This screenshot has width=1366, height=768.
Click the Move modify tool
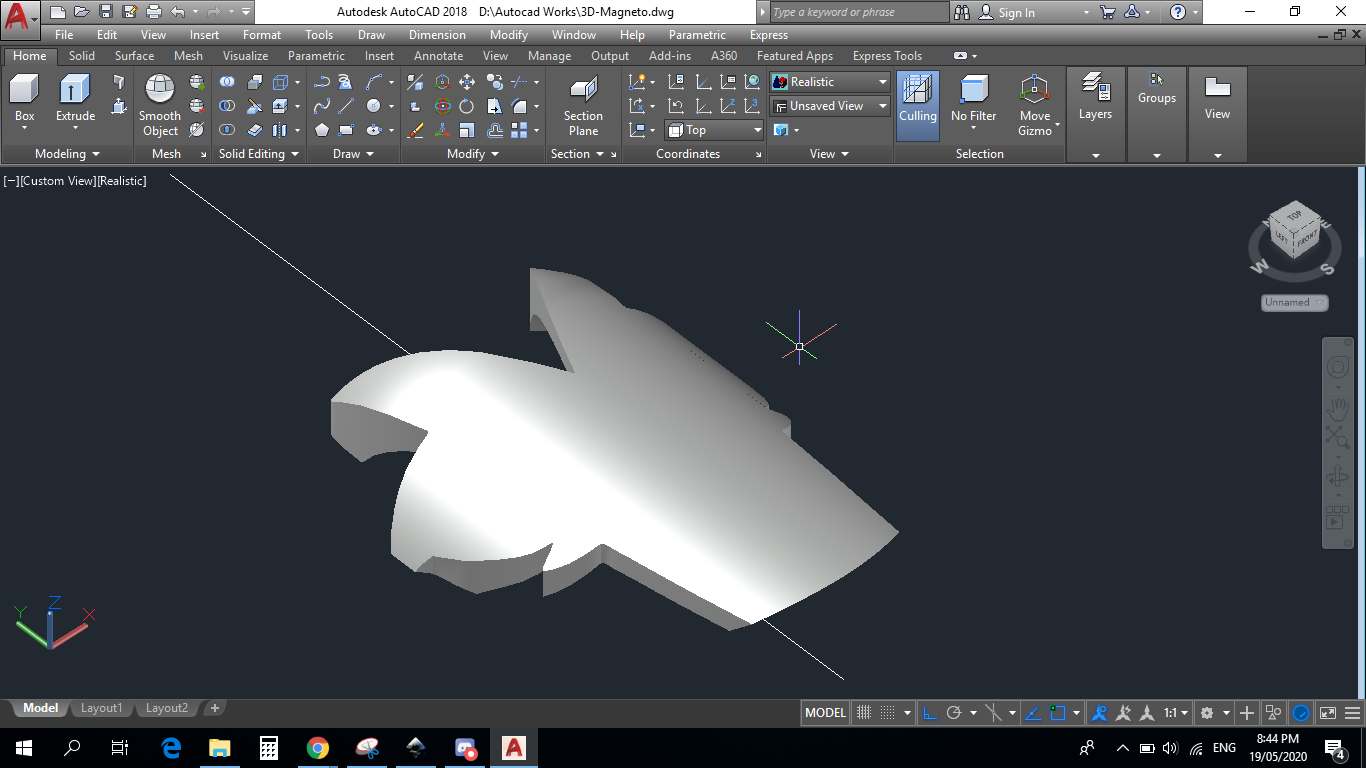pos(466,82)
